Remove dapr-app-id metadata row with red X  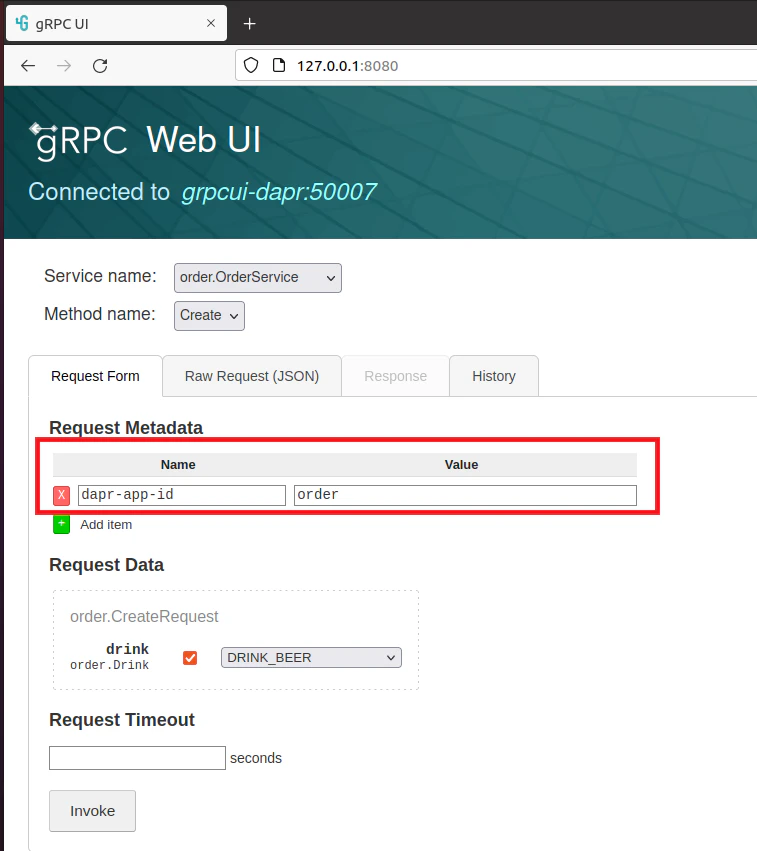click(x=61, y=495)
